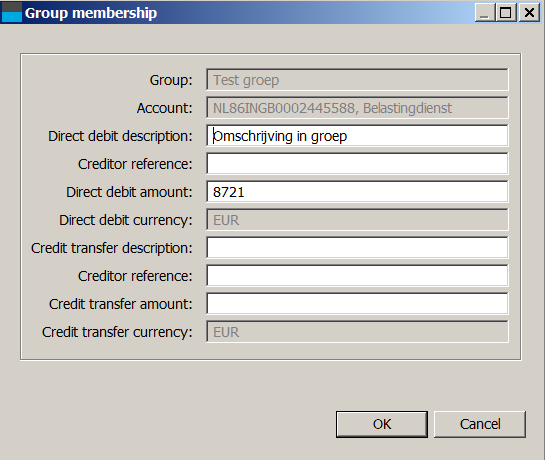This screenshot has width=545, height=460.
Task: Confirm changes with the OK button
Action: coord(382,424)
